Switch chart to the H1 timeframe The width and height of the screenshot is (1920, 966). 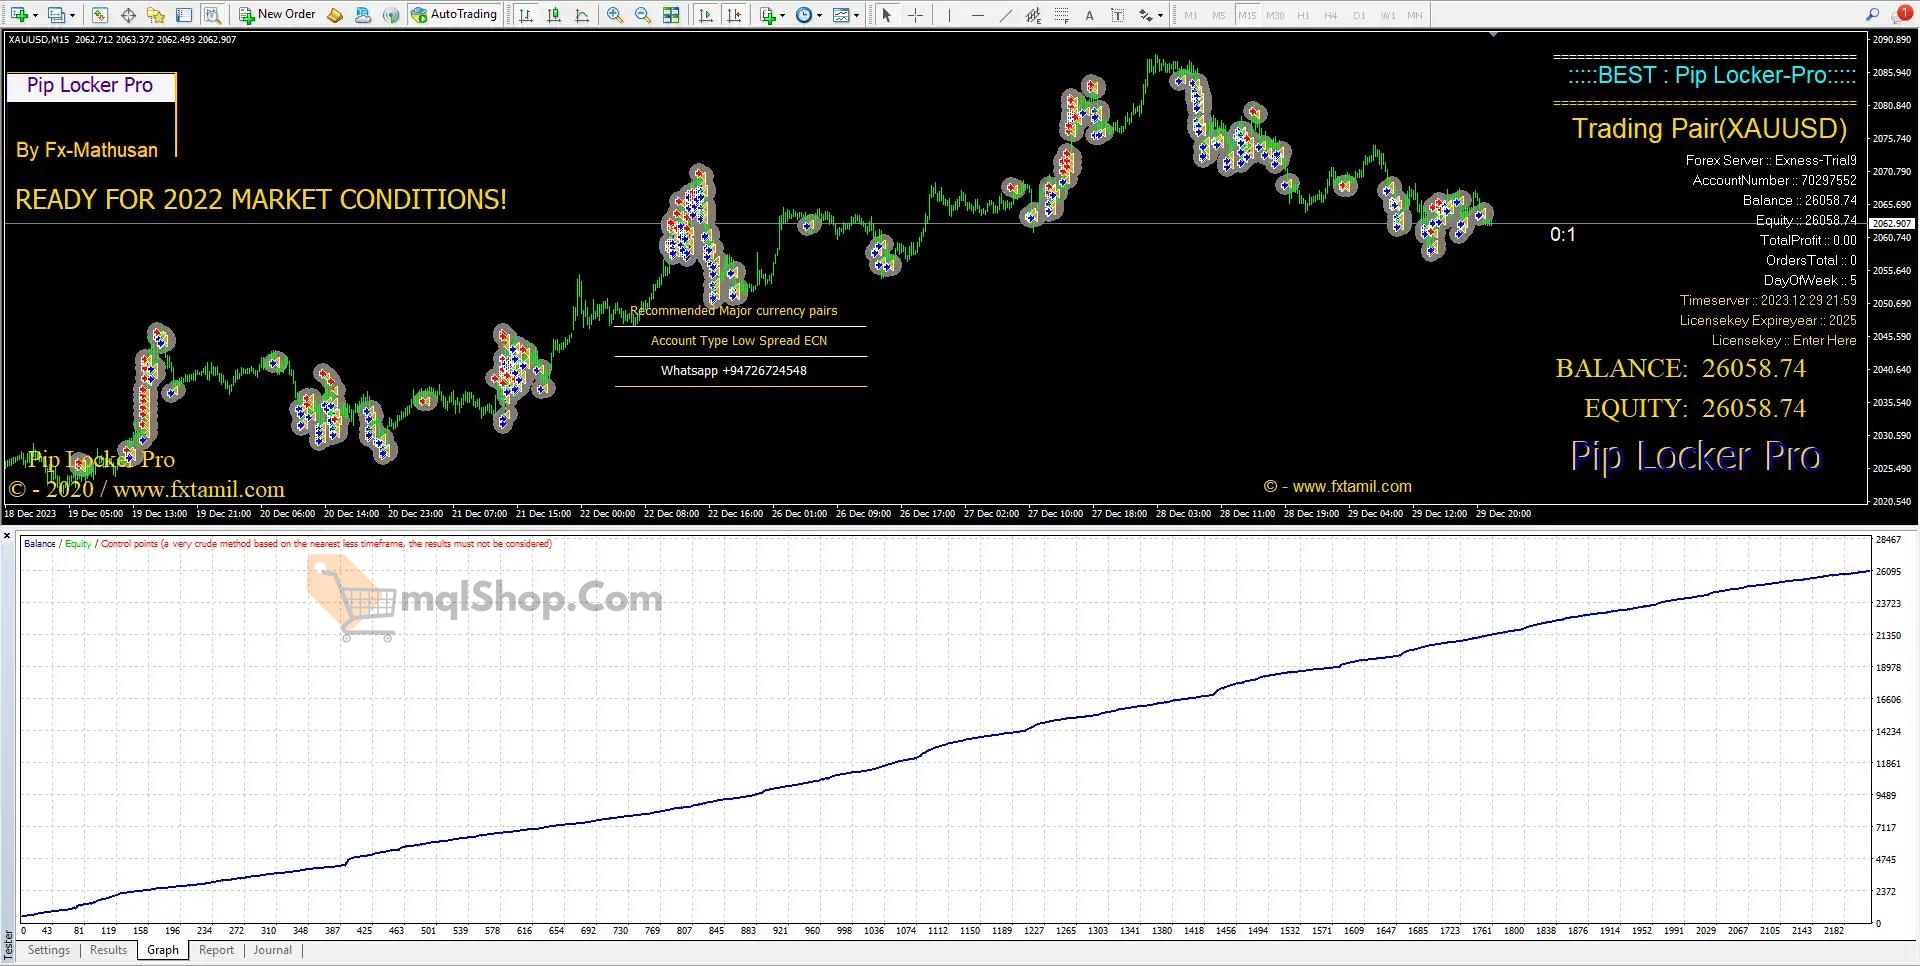(x=1303, y=15)
